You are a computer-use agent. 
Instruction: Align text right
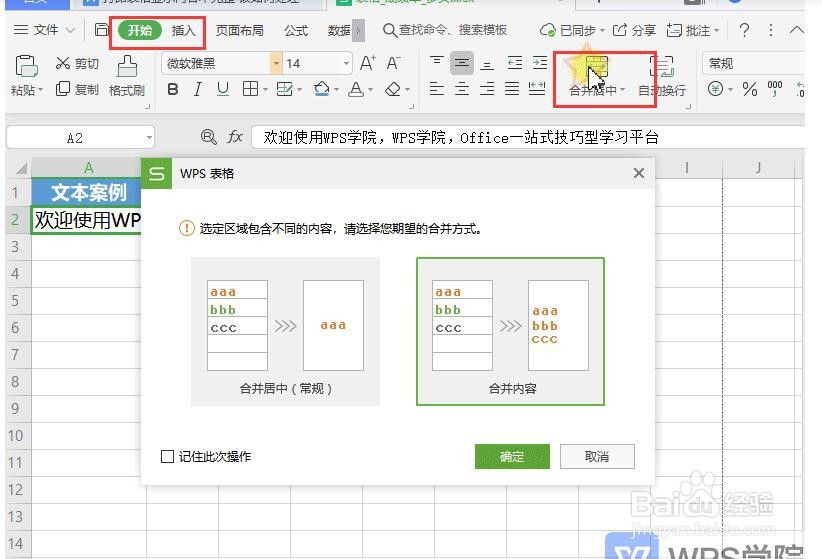click(x=487, y=89)
